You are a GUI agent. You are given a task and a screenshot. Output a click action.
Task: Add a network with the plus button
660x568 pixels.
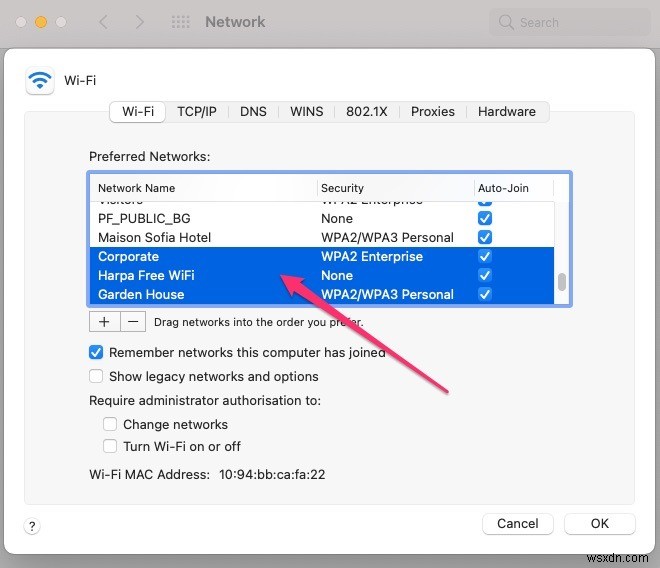point(104,322)
